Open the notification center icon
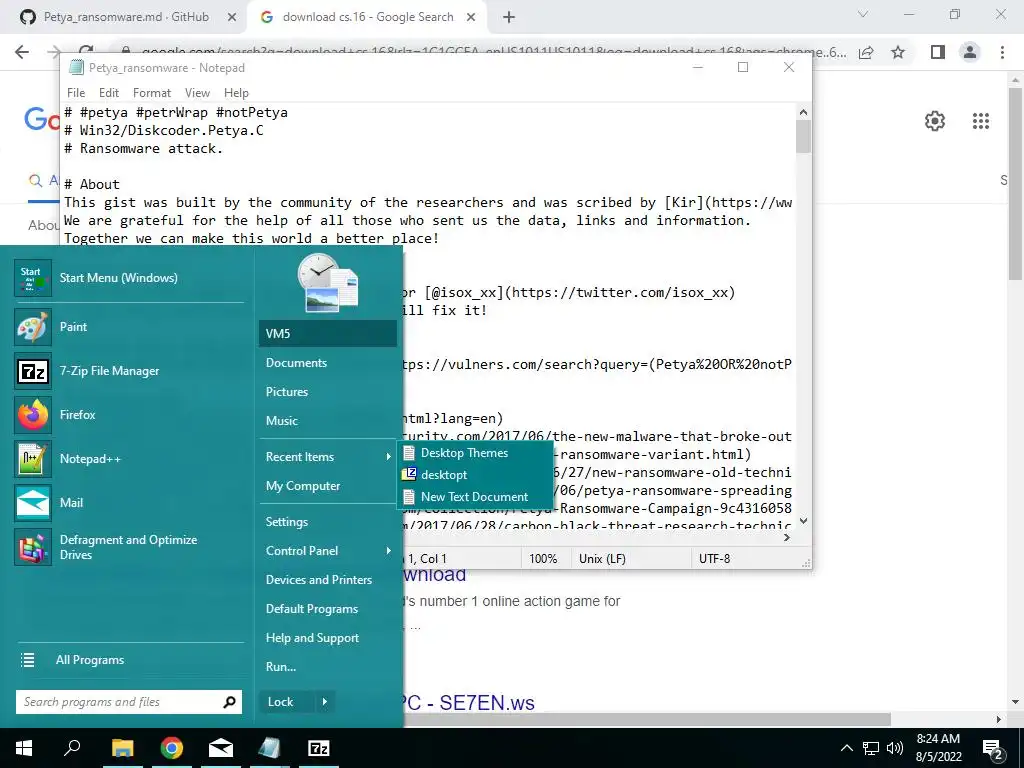The height and width of the screenshot is (768, 1024). (x=993, y=749)
